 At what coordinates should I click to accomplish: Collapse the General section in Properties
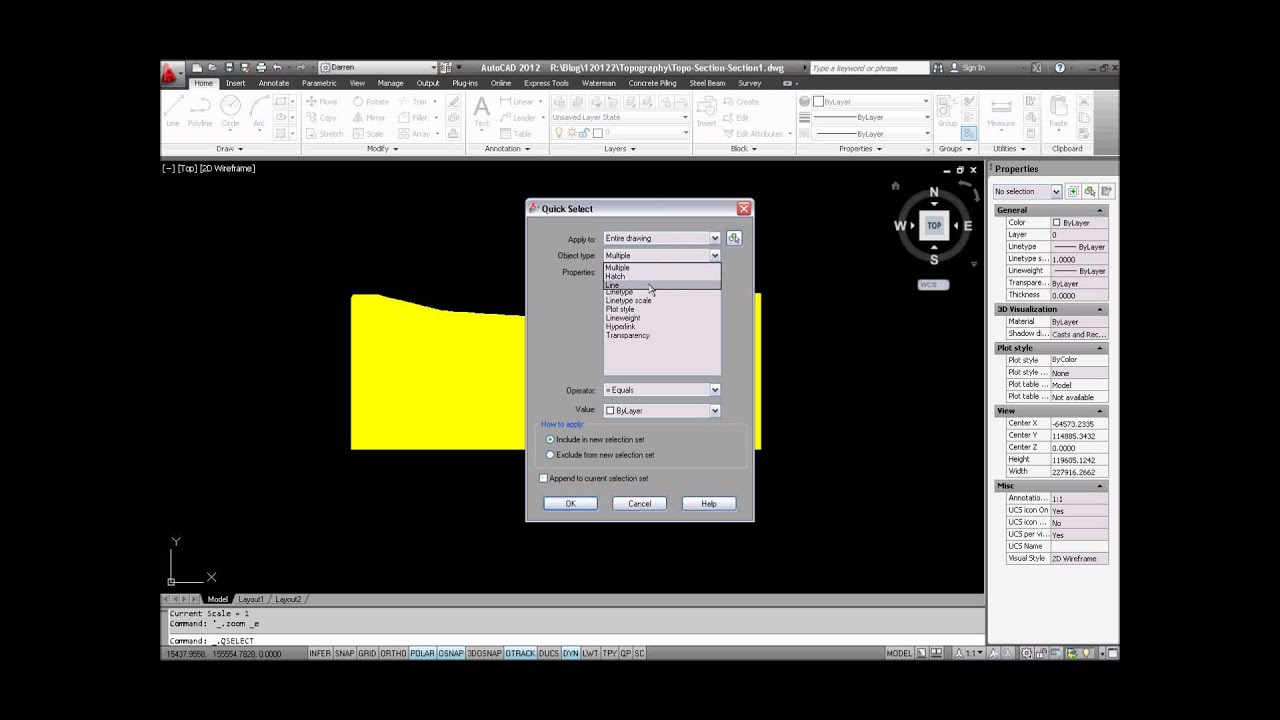click(1100, 210)
